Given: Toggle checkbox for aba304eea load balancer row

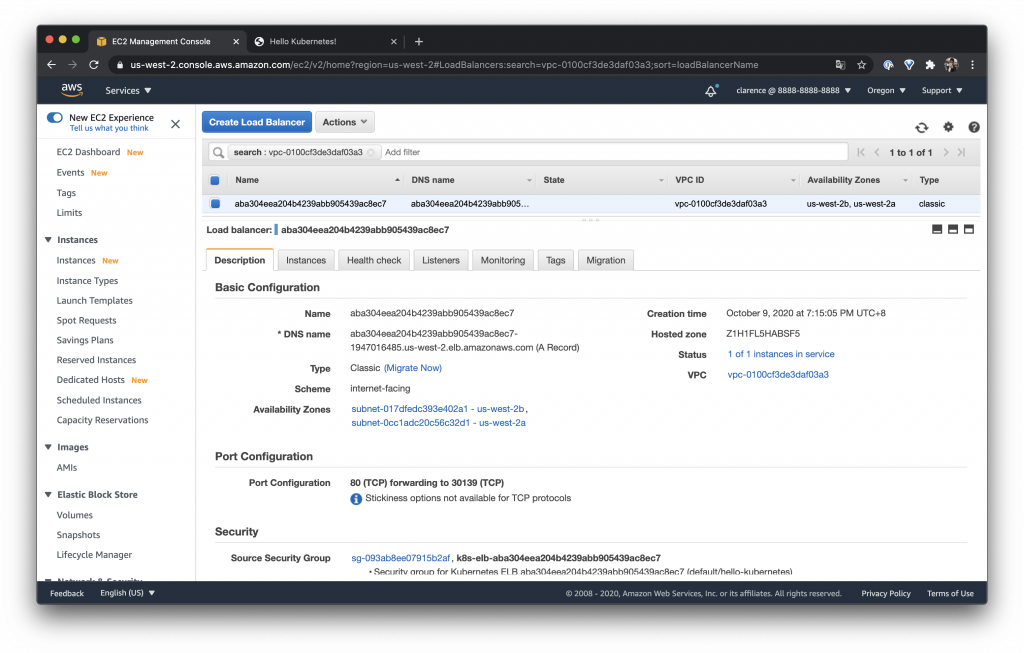Looking at the screenshot, I should coord(215,204).
